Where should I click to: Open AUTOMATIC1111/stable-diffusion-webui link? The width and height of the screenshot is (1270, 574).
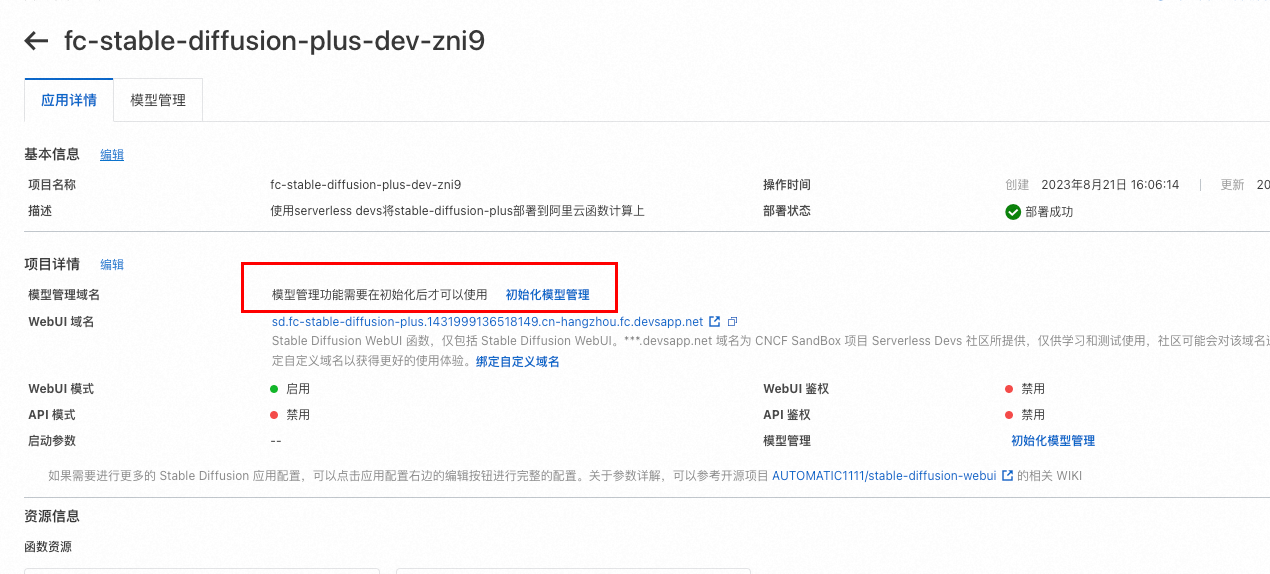(x=884, y=476)
